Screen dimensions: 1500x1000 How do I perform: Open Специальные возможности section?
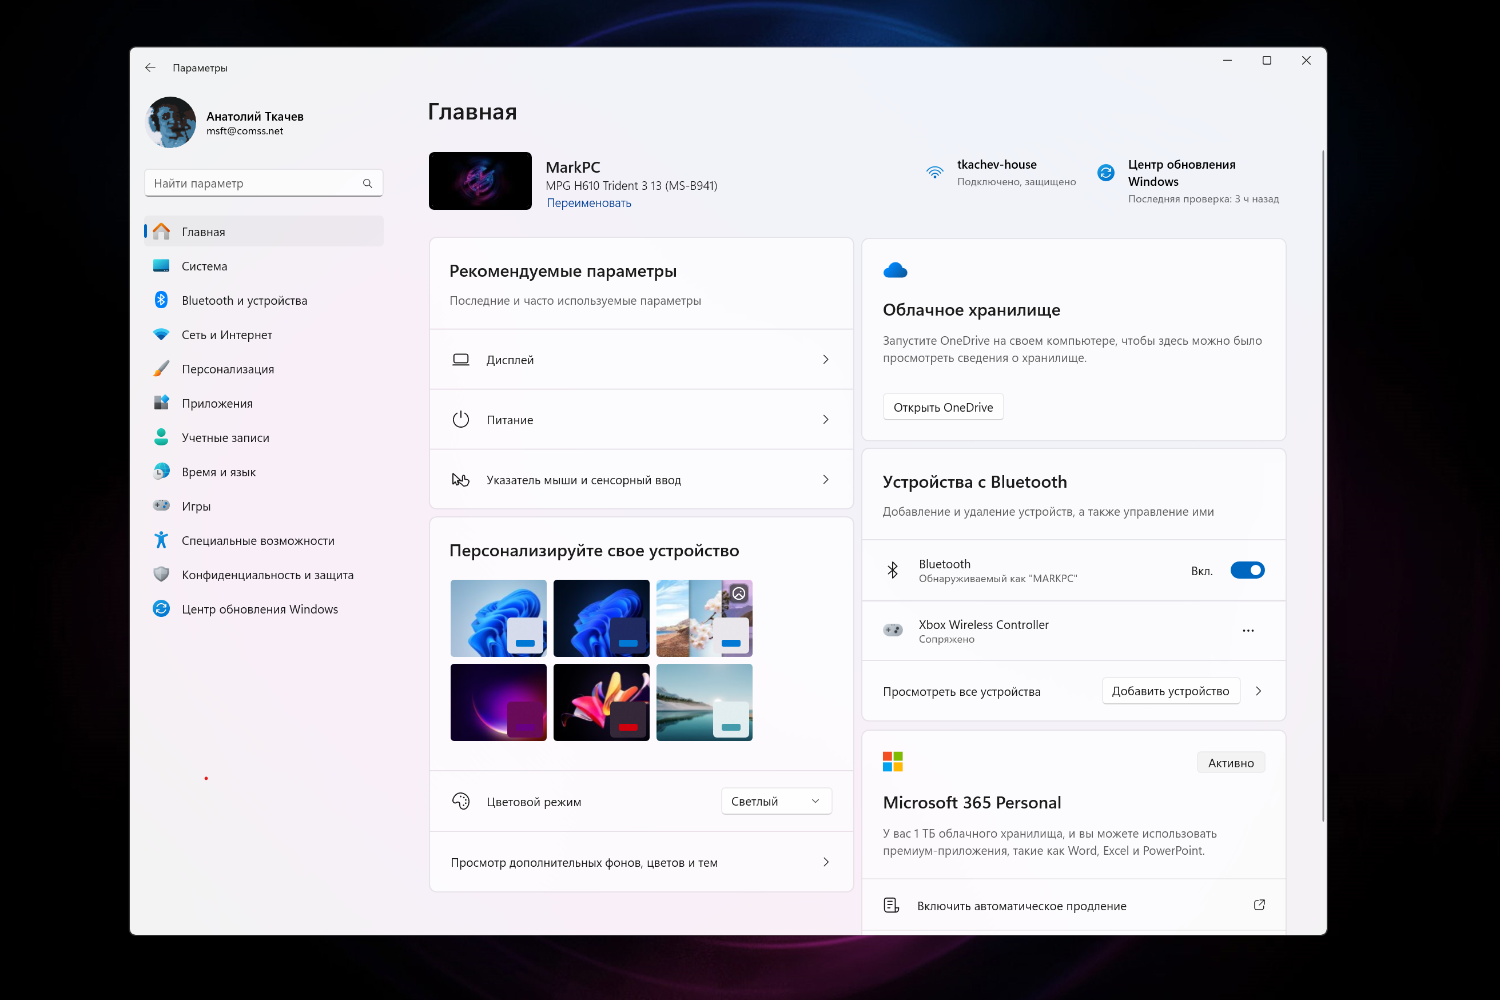tap(264, 541)
